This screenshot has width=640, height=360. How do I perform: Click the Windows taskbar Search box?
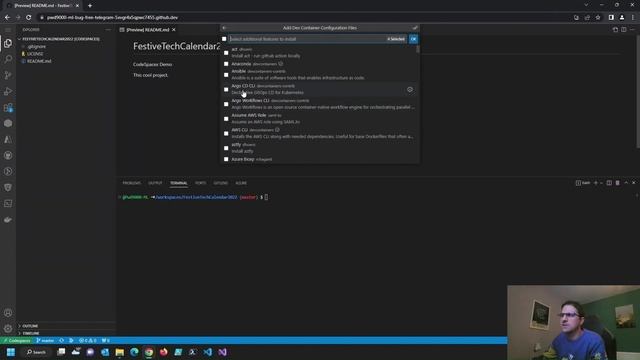coord(36,352)
